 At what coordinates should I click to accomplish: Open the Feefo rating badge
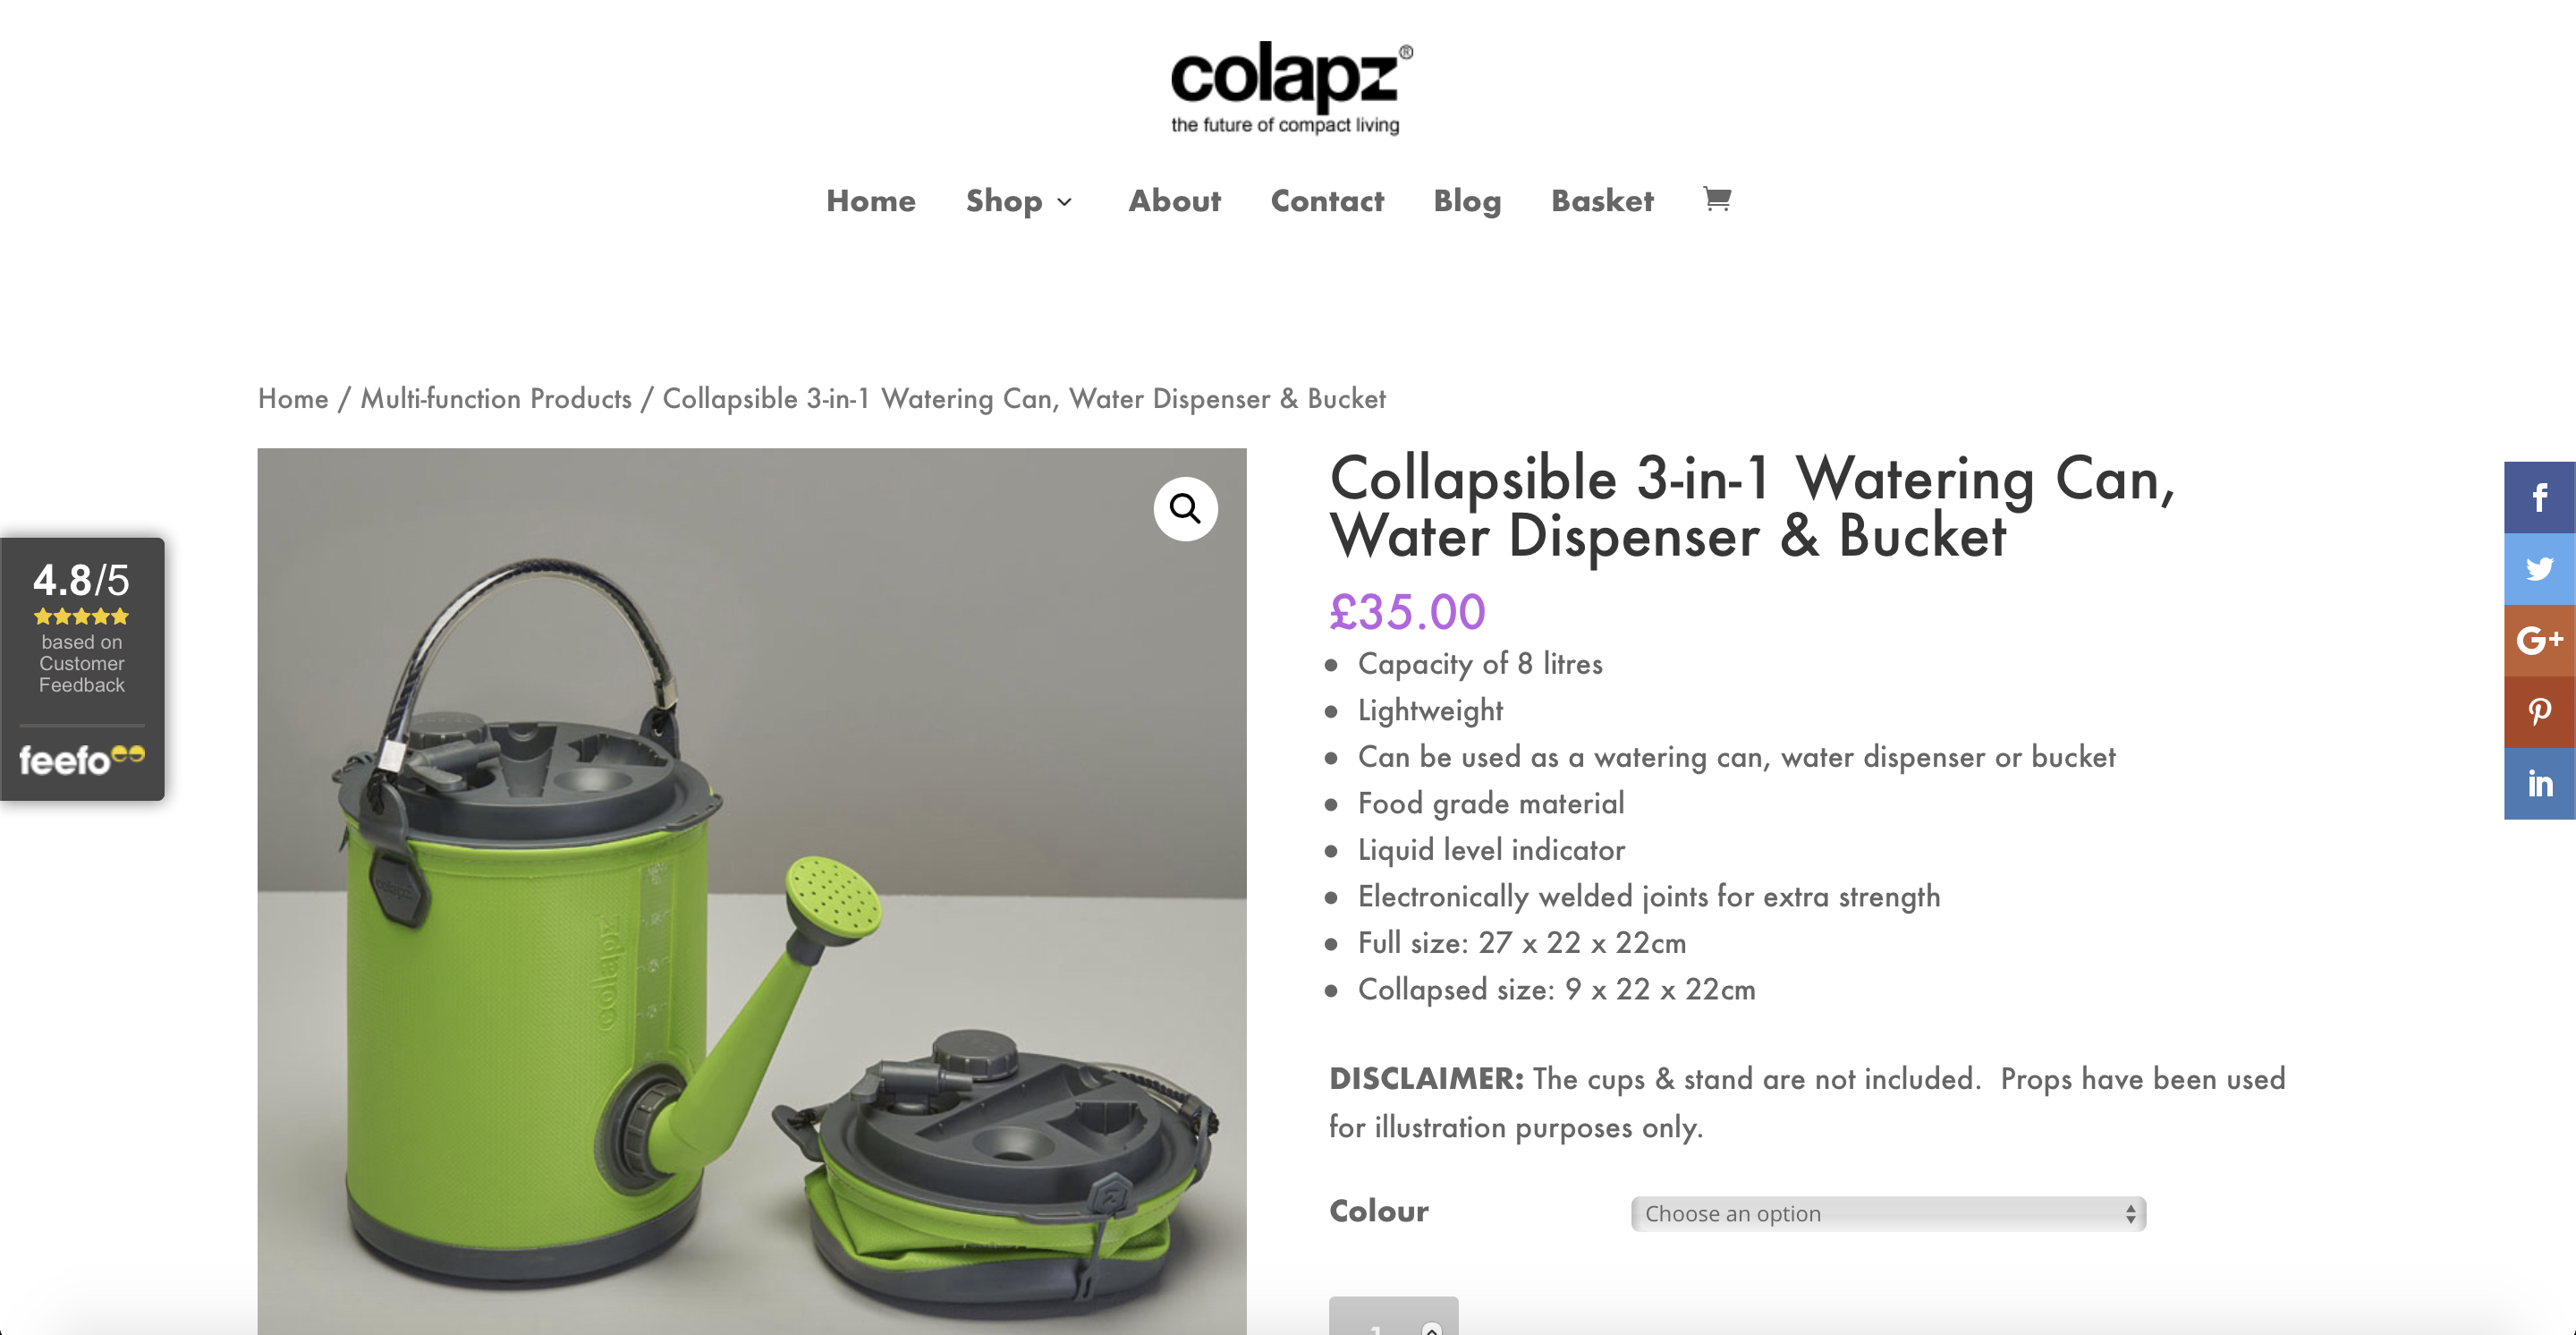pyautogui.click(x=82, y=669)
